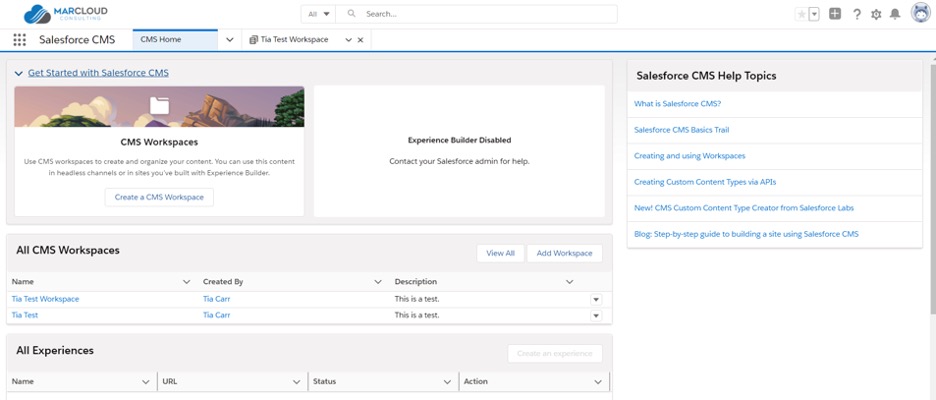Open the CMS Home tab menu chevron
This screenshot has height=400, width=936.
pos(230,40)
